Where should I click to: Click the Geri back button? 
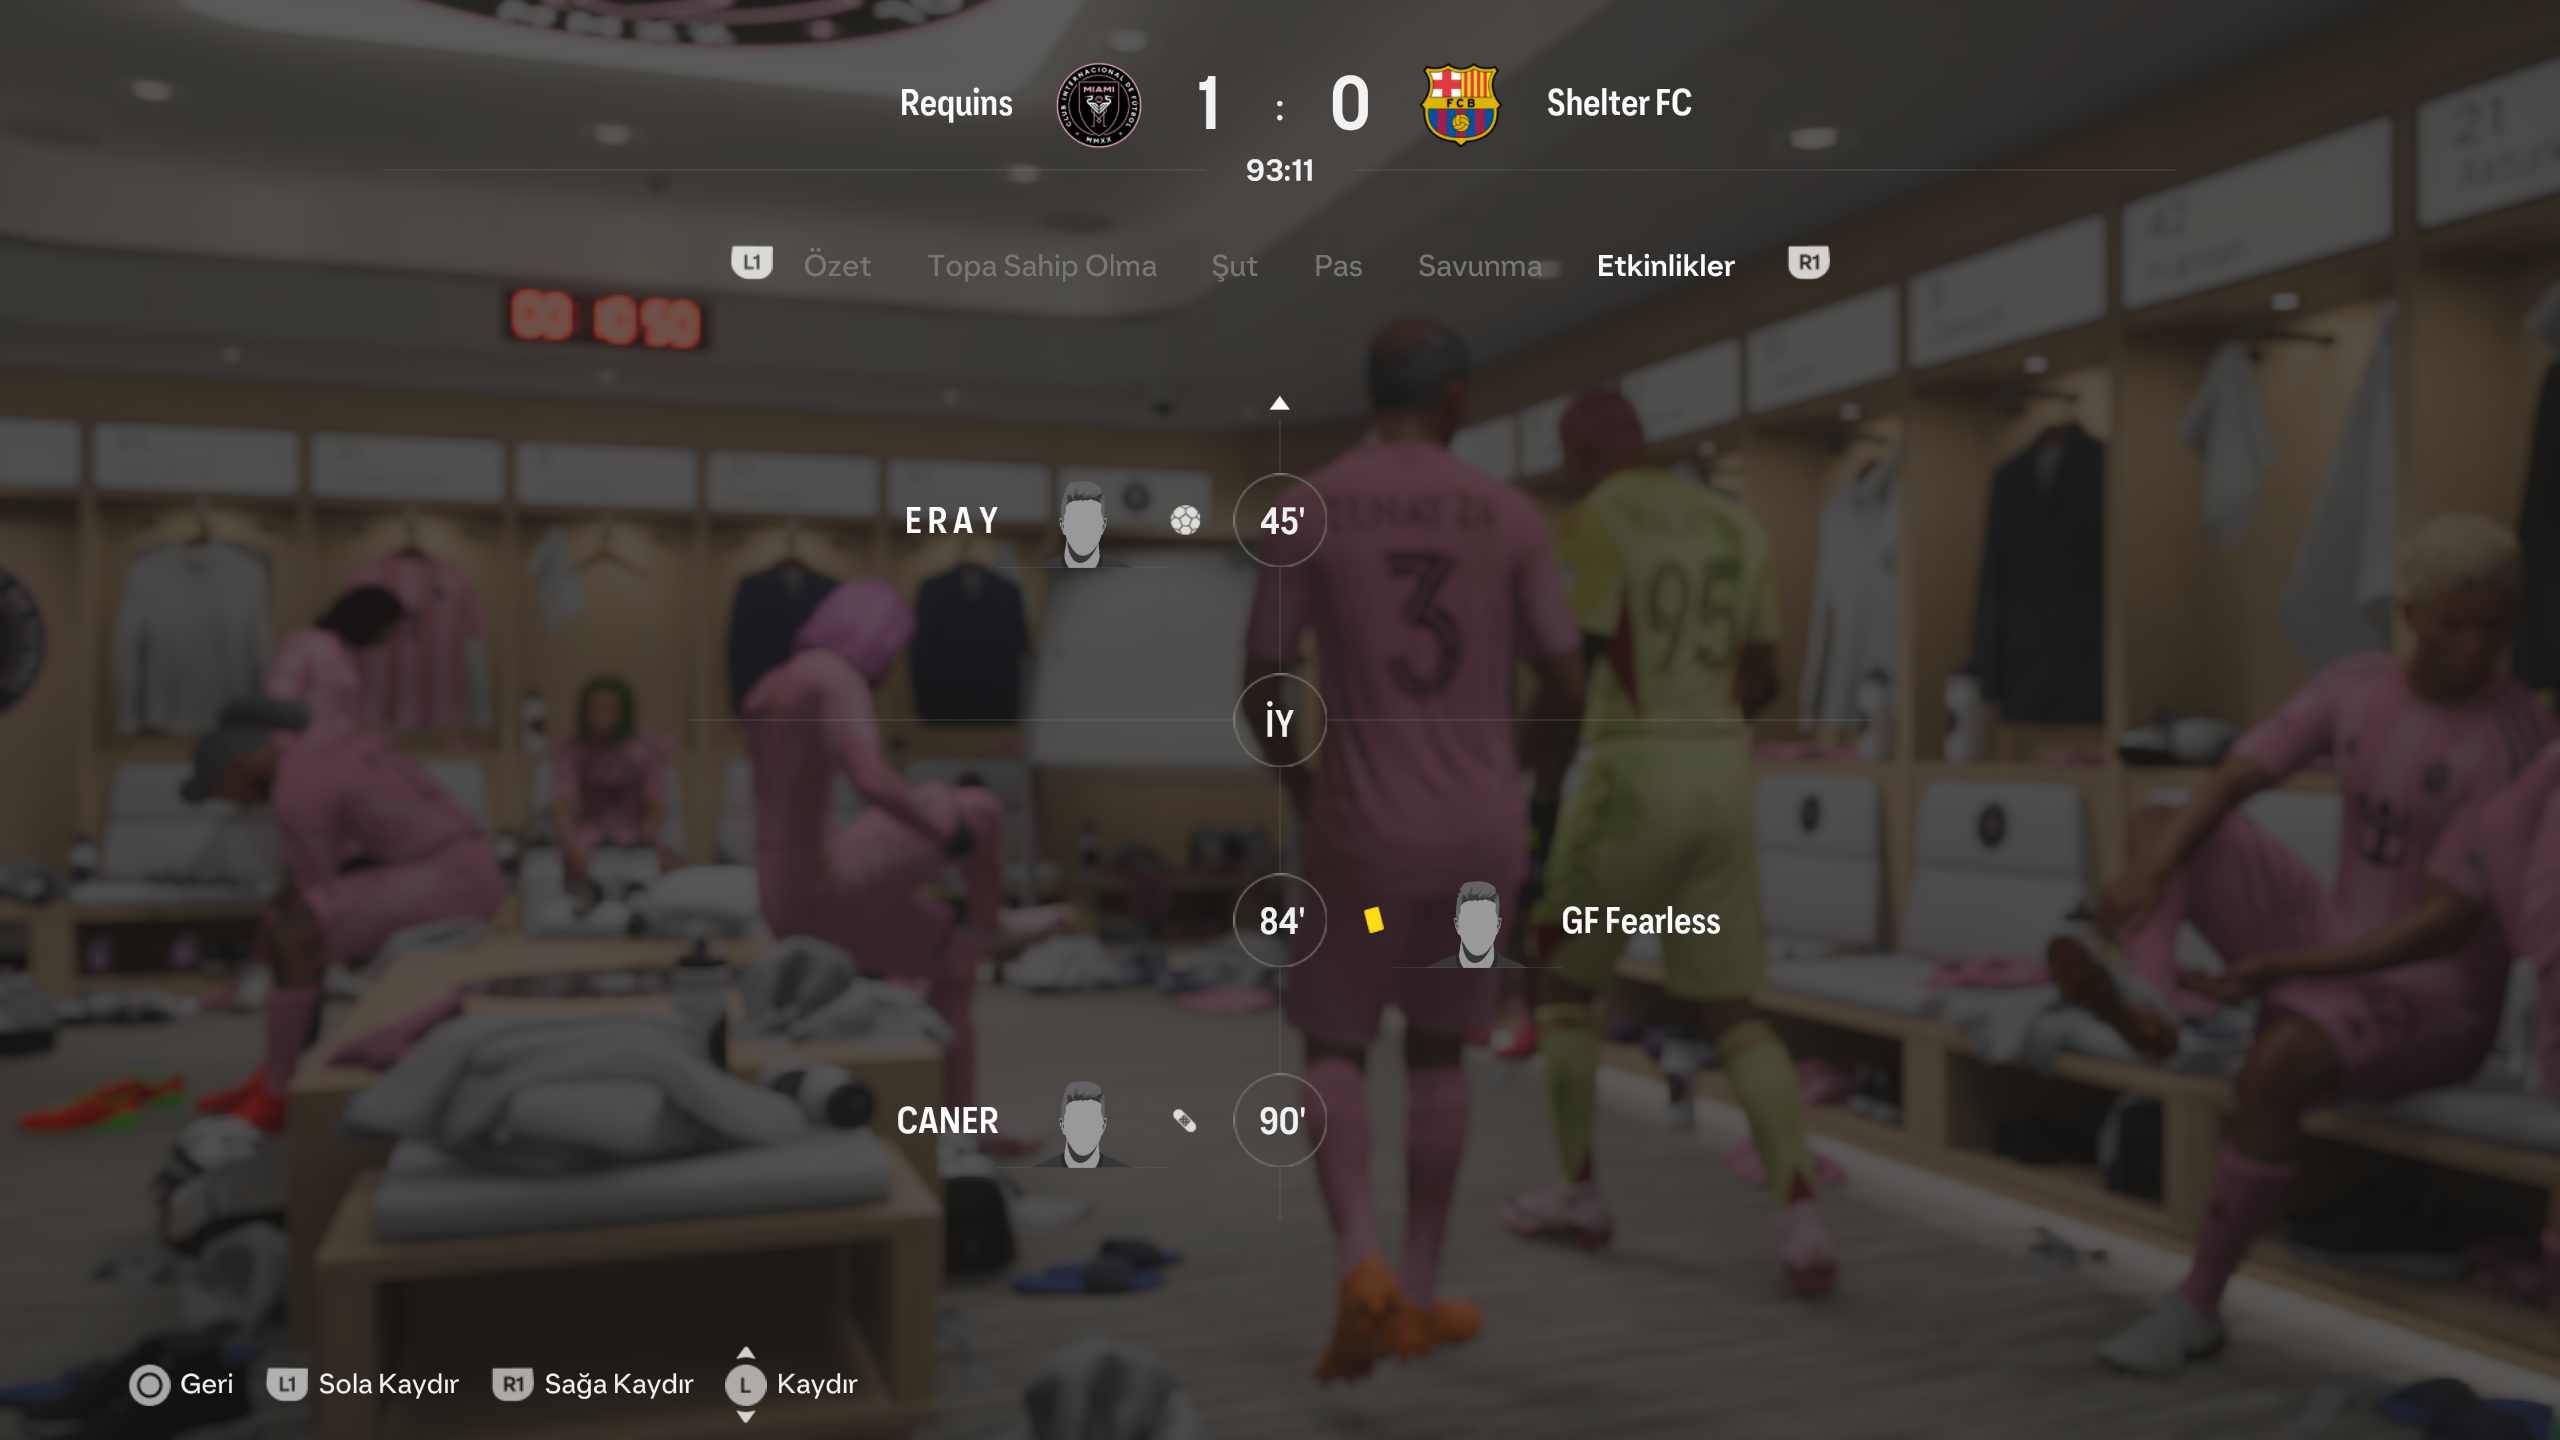pos(181,1385)
